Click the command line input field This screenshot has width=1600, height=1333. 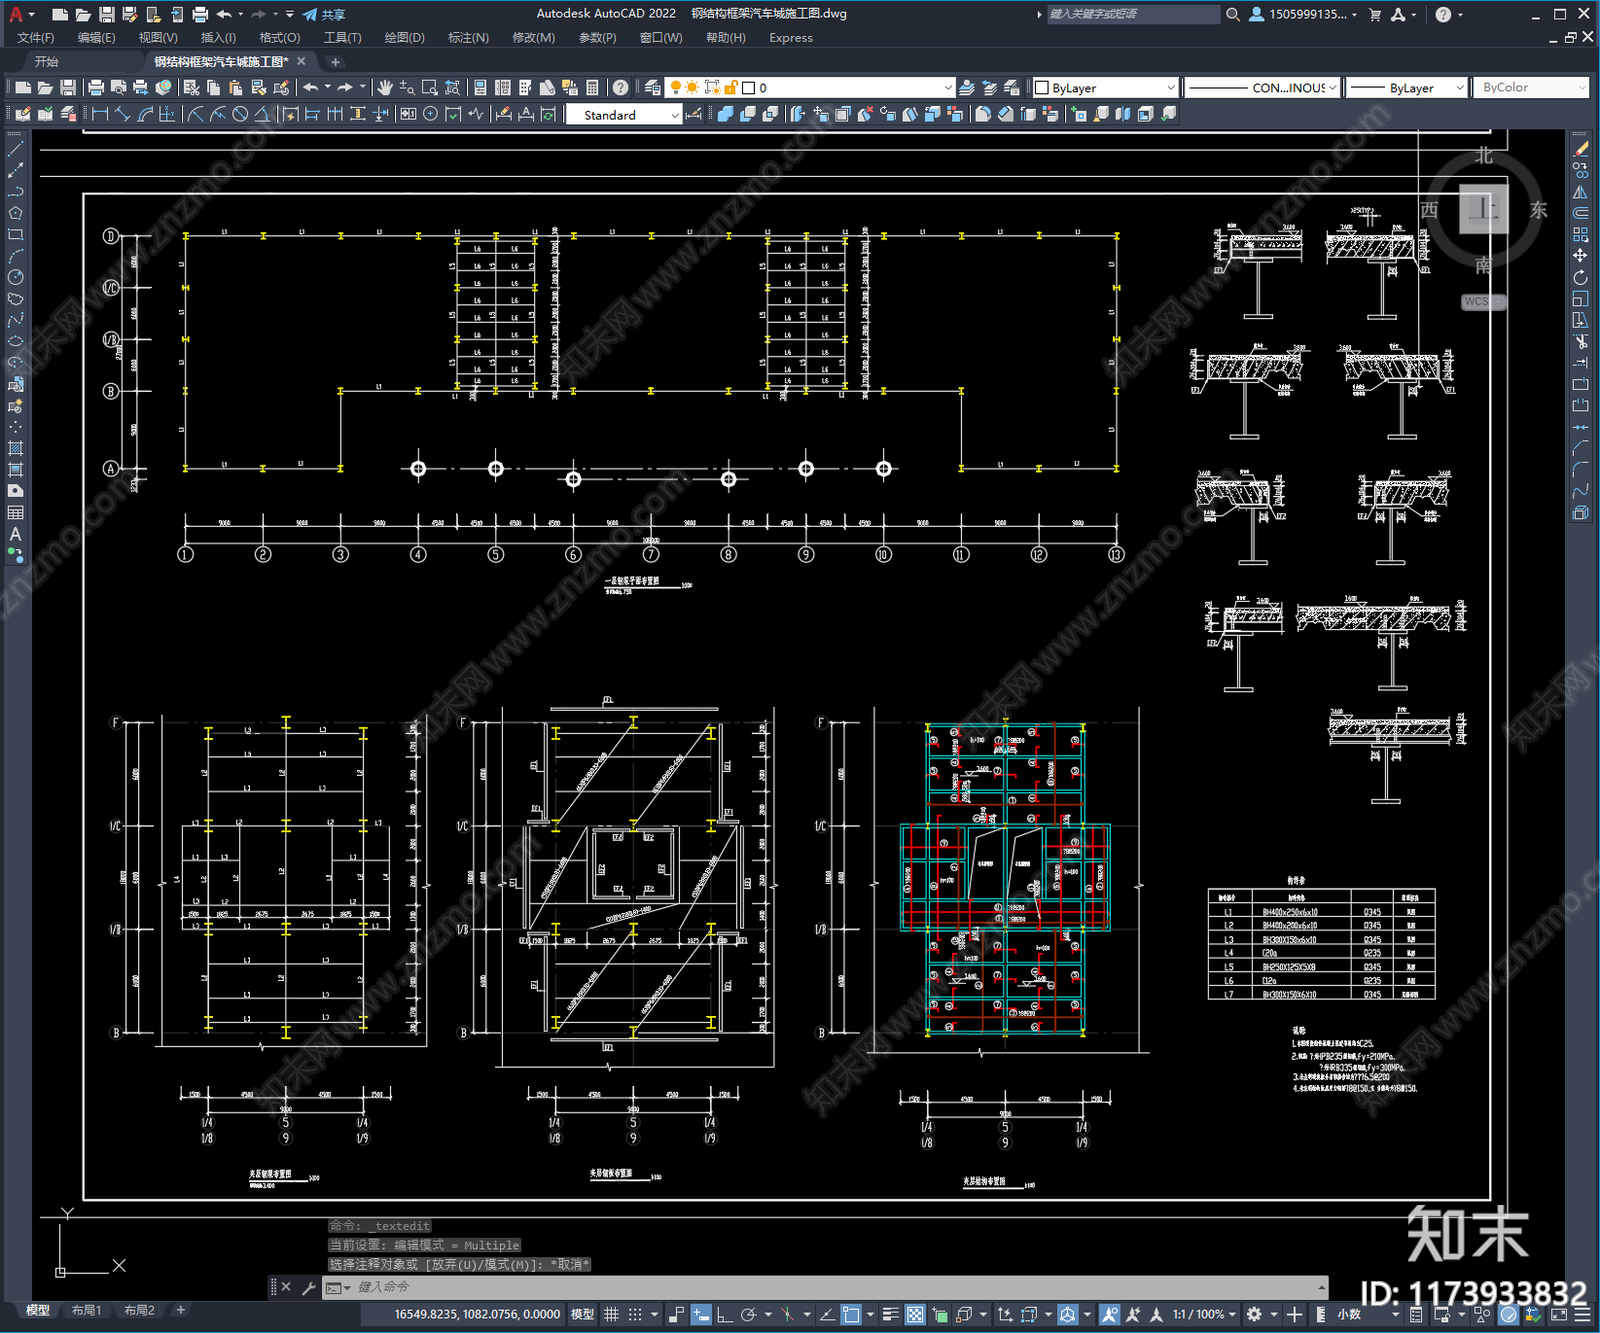838,1287
